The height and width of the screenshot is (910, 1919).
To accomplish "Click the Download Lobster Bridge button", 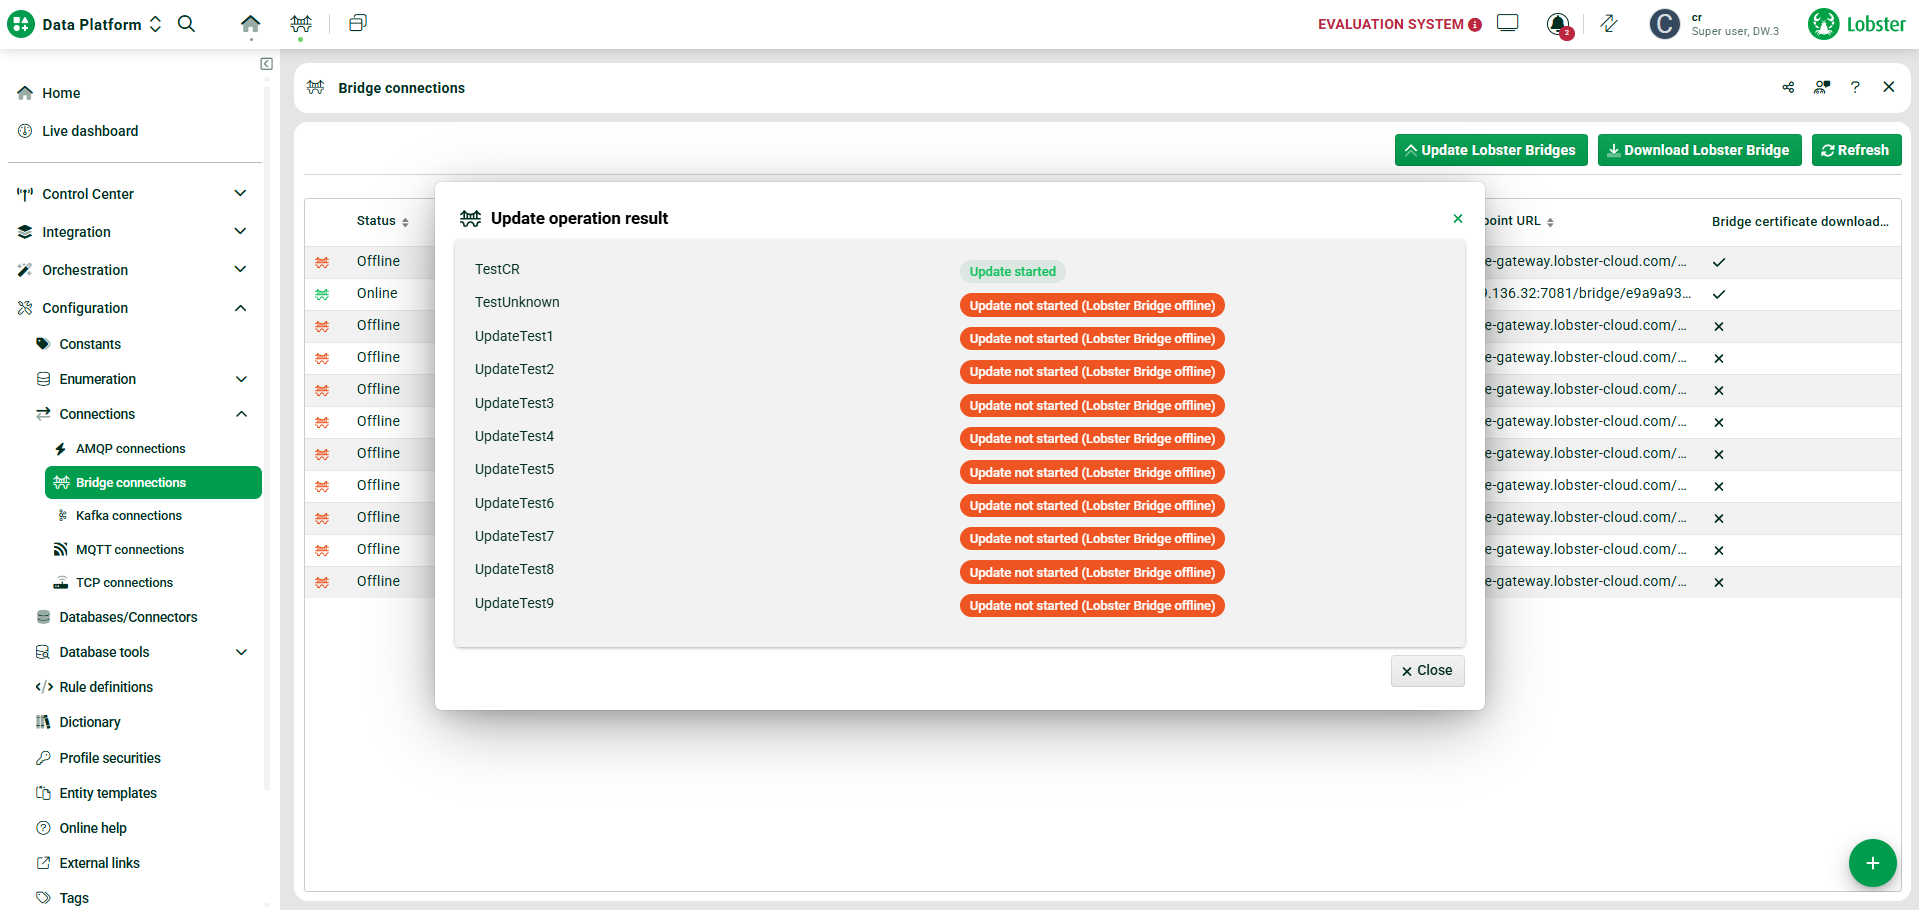I will [1699, 150].
